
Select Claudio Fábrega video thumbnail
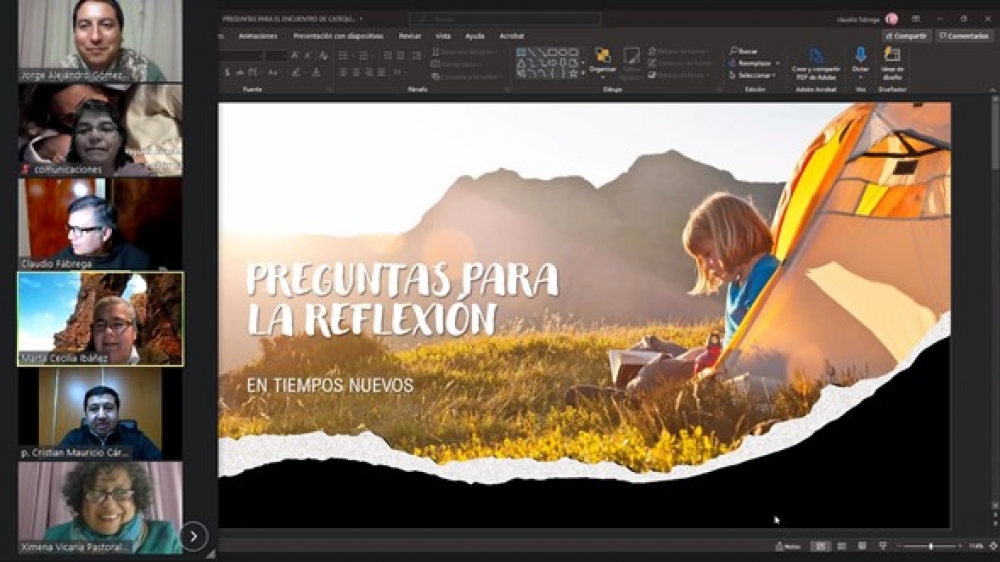coord(100,223)
